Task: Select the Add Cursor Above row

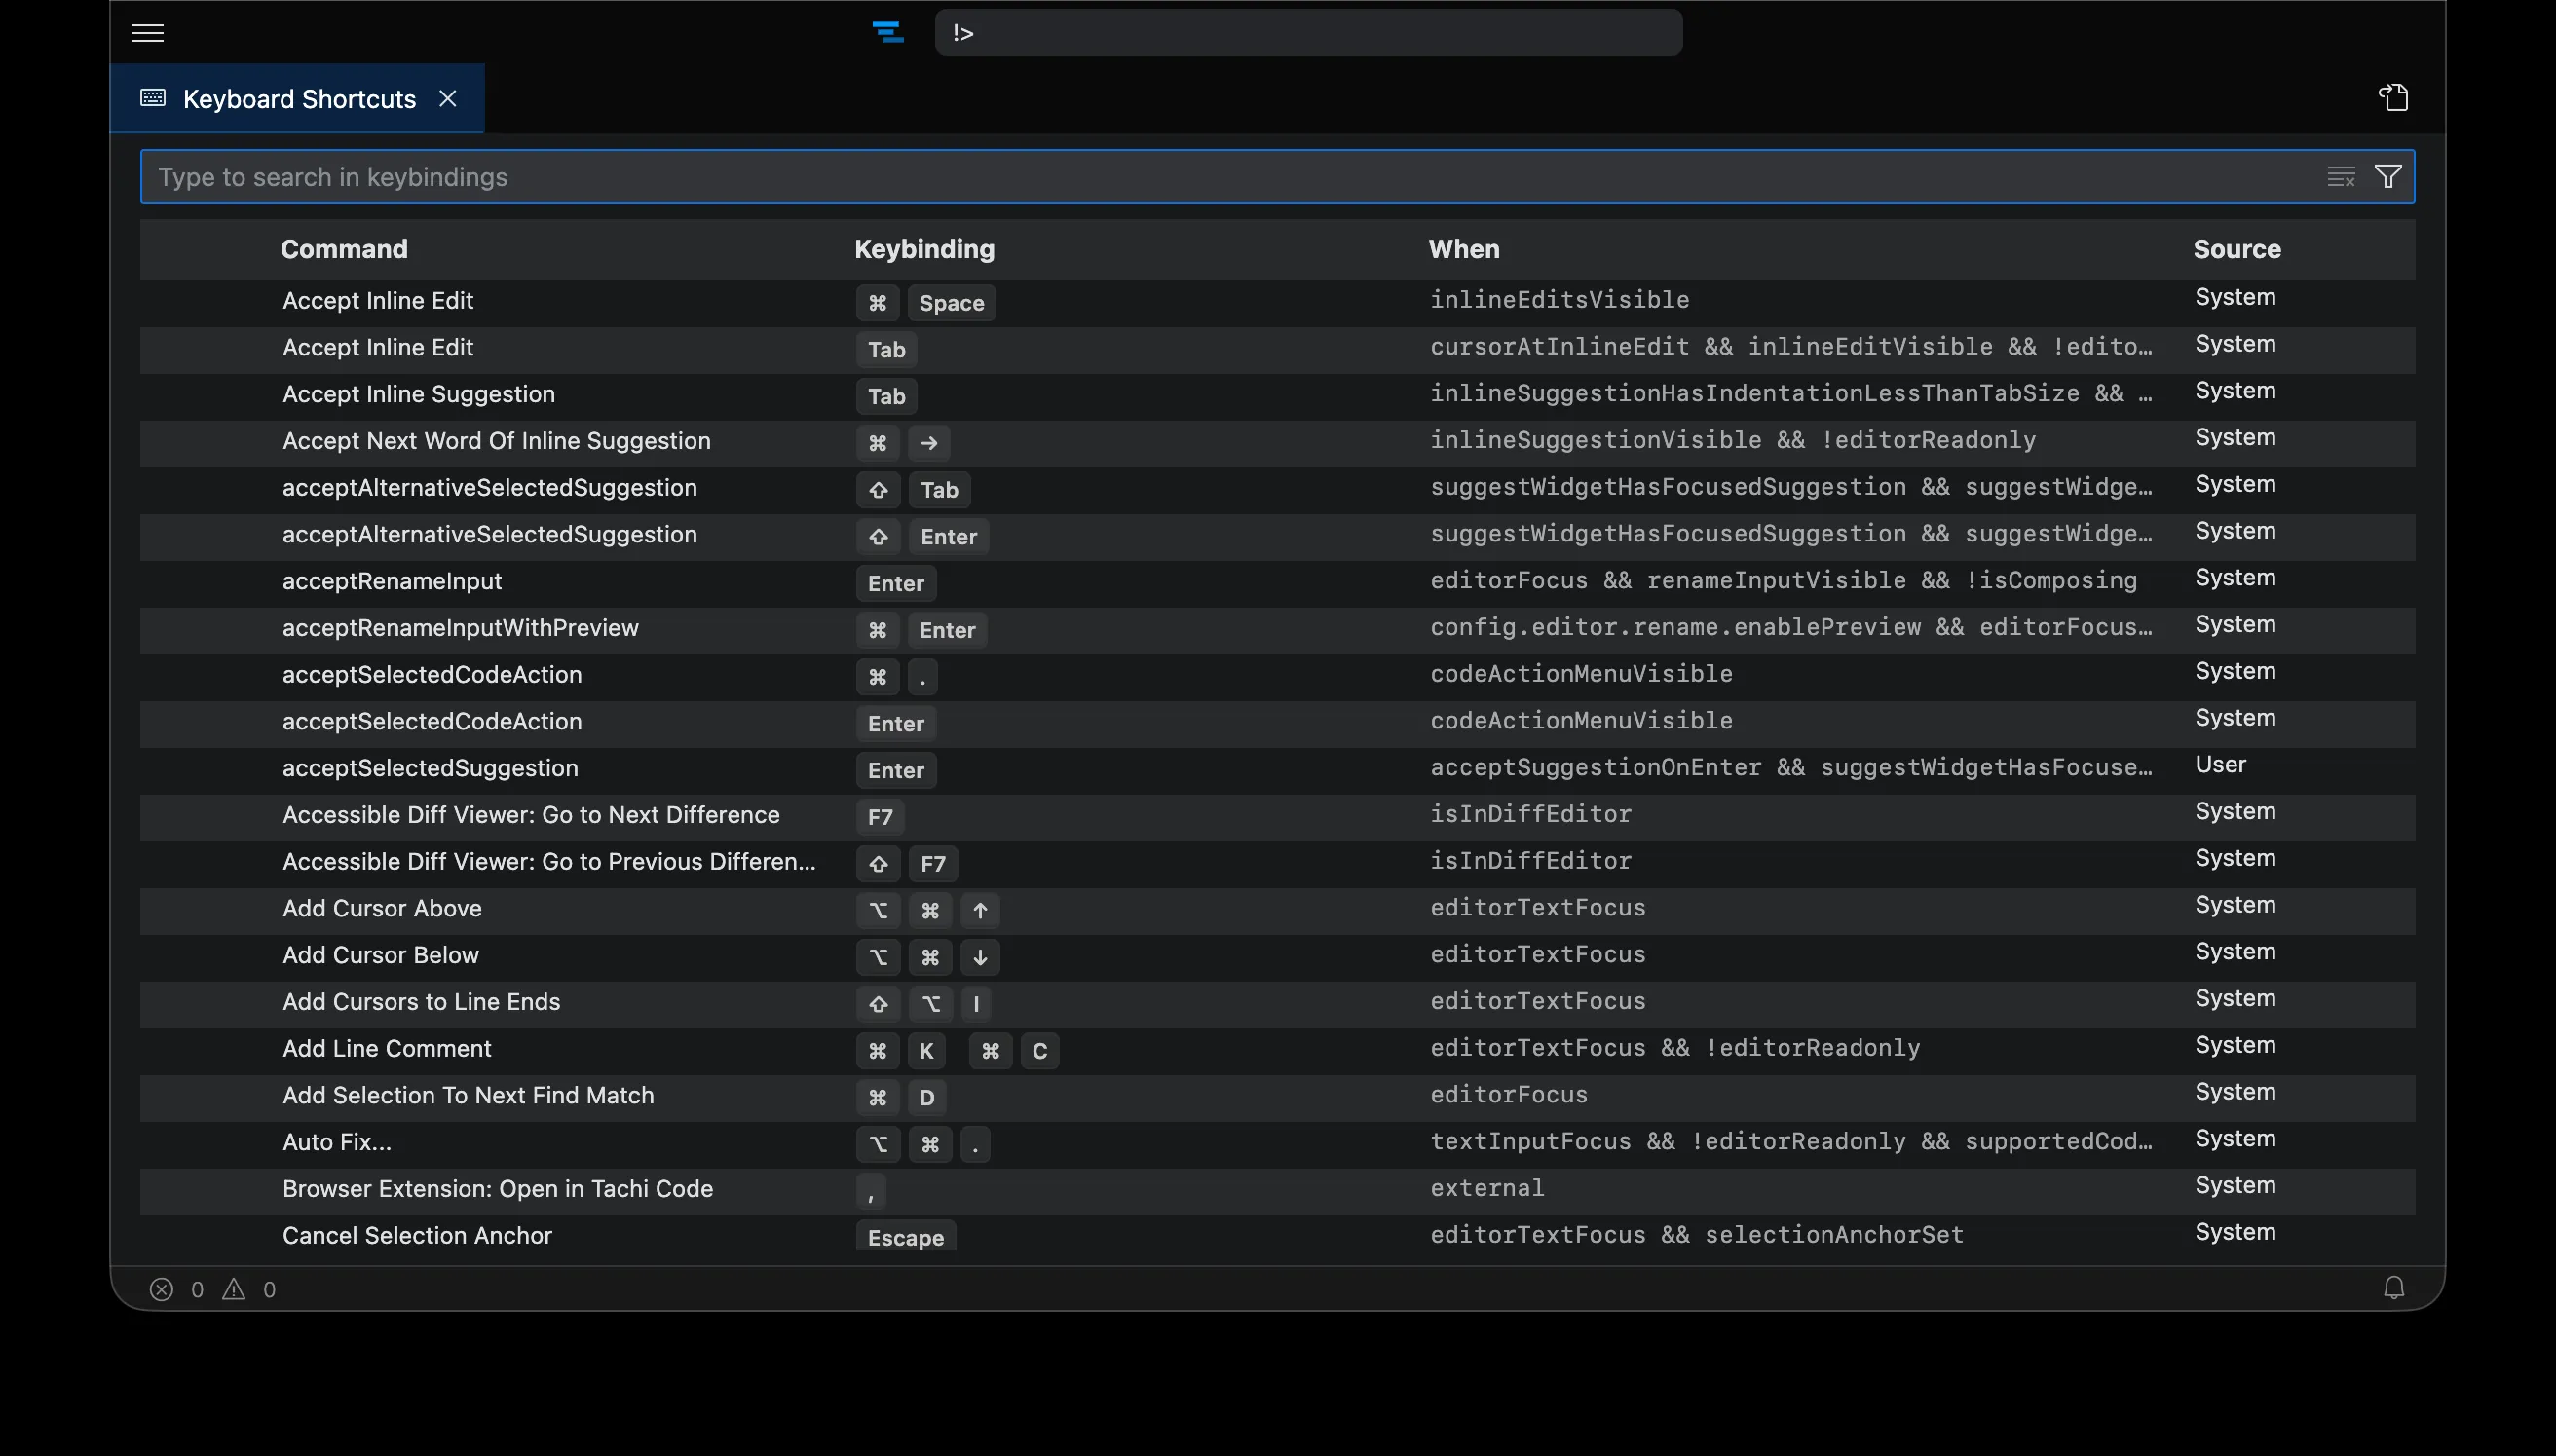Action: point(382,908)
